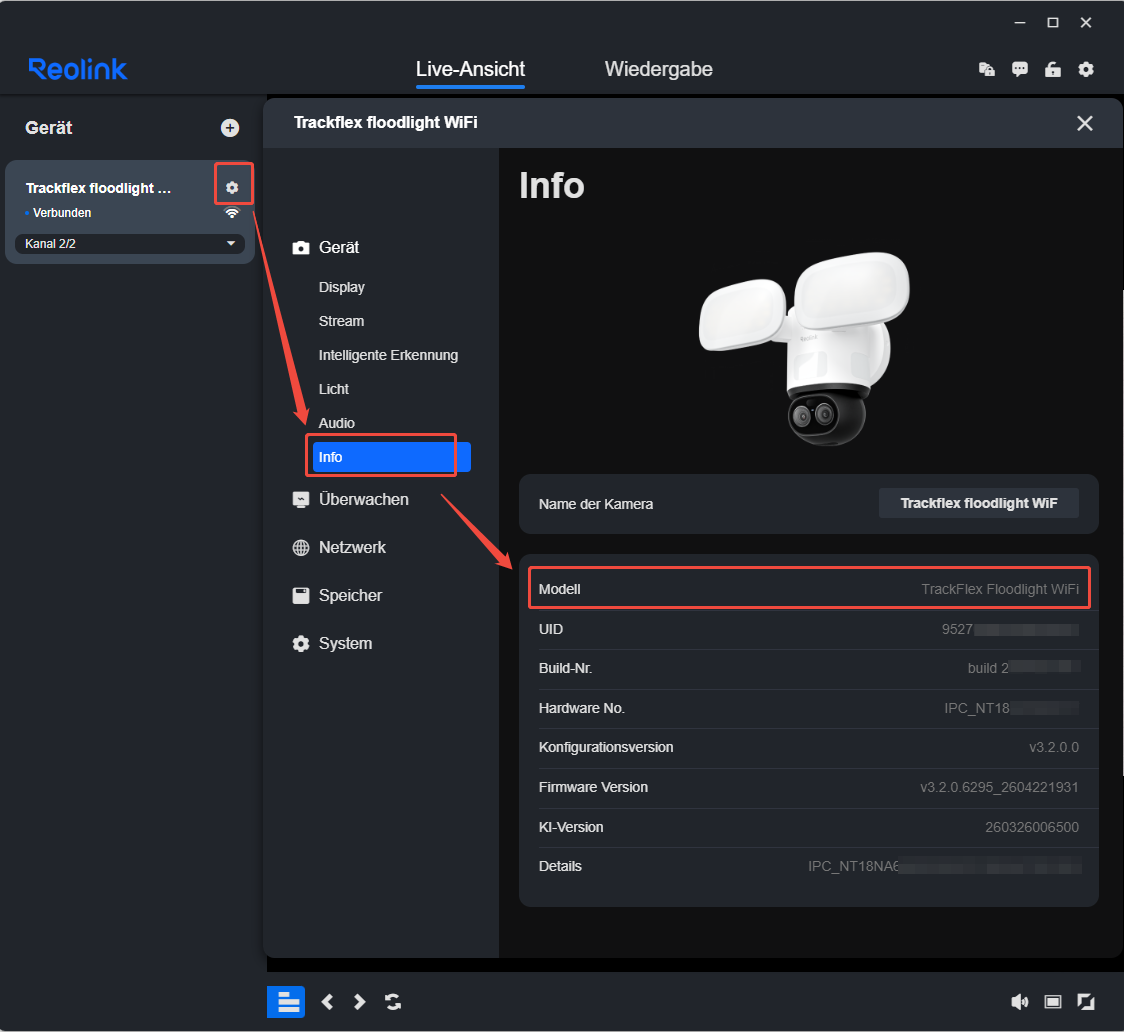Click the Build-Nr. value
The width and height of the screenshot is (1124, 1032).
[x=1024, y=668]
